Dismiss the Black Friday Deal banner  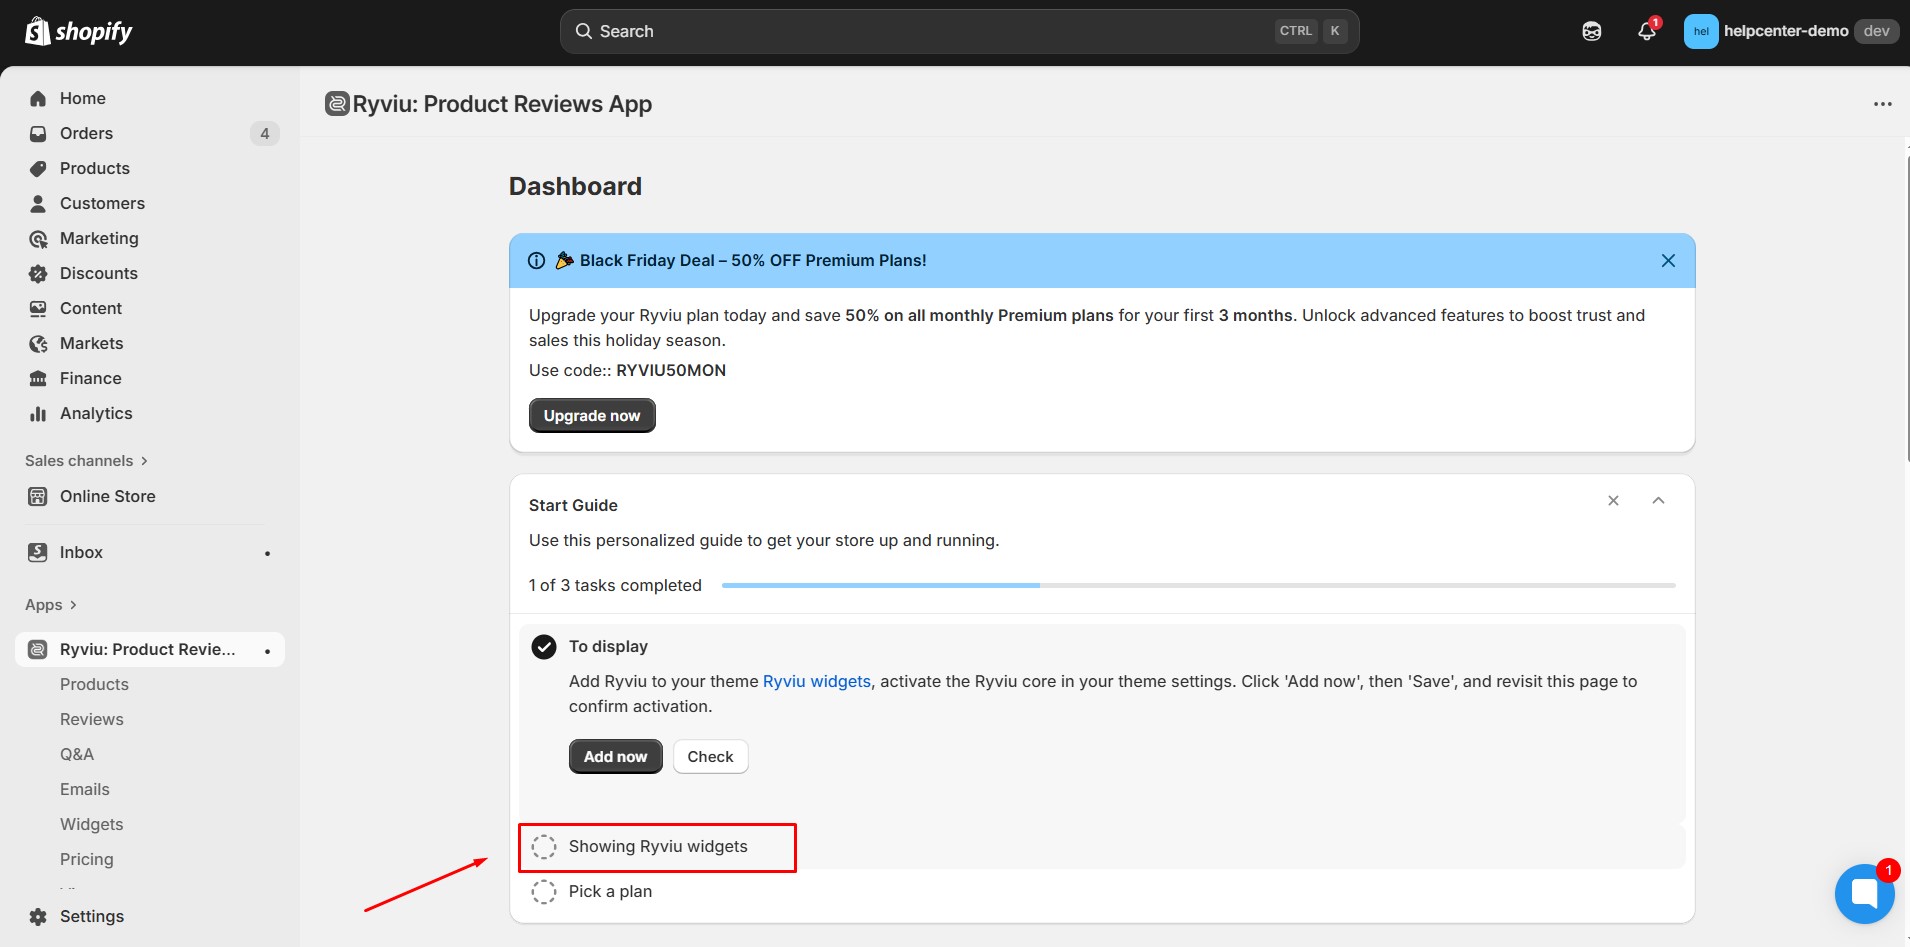pyautogui.click(x=1668, y=261)
